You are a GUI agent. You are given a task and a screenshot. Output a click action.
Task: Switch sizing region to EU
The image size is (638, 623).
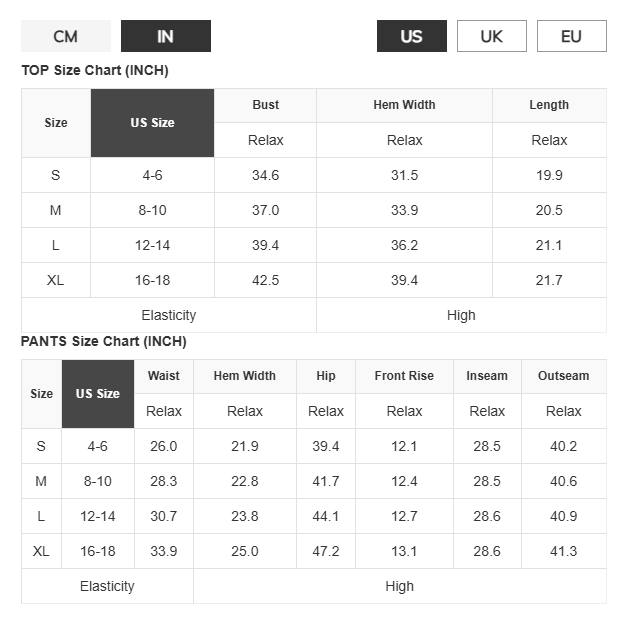tap(571, 36)
